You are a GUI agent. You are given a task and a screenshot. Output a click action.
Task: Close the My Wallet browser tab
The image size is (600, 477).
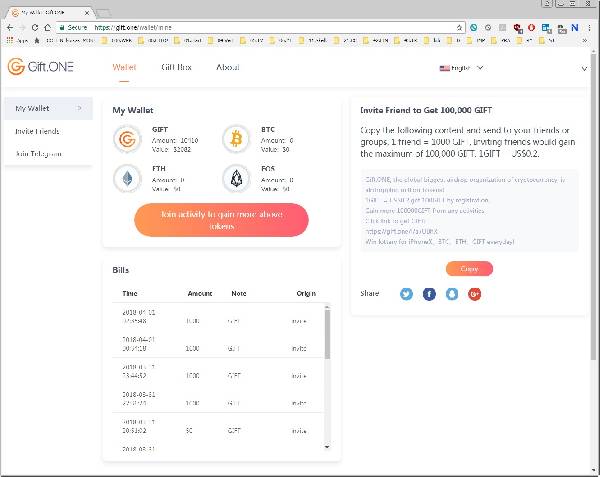[87, 13]
